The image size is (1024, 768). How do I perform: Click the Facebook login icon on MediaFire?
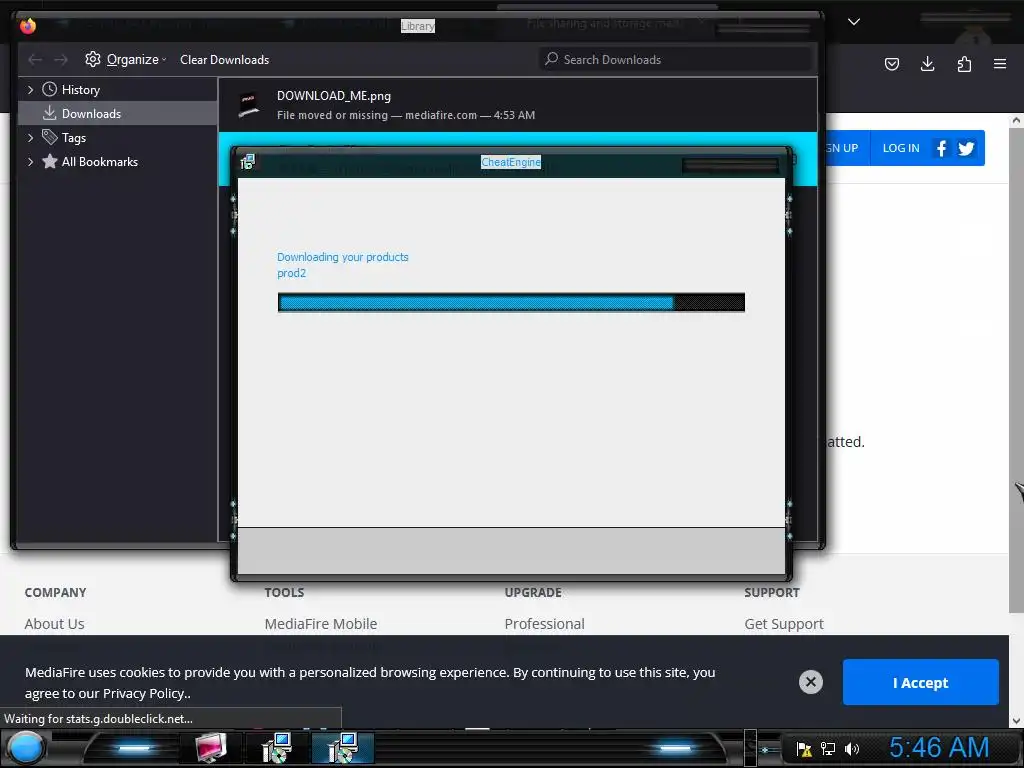(x=941, y=148)
